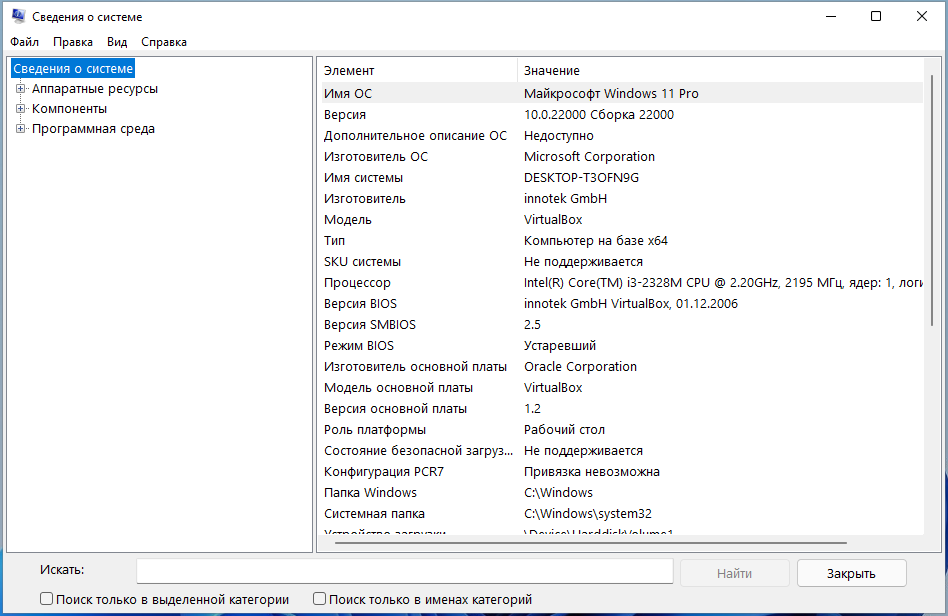
Task: Open the Файл menu
Action: pyautogui.click(x=25, y=42)
